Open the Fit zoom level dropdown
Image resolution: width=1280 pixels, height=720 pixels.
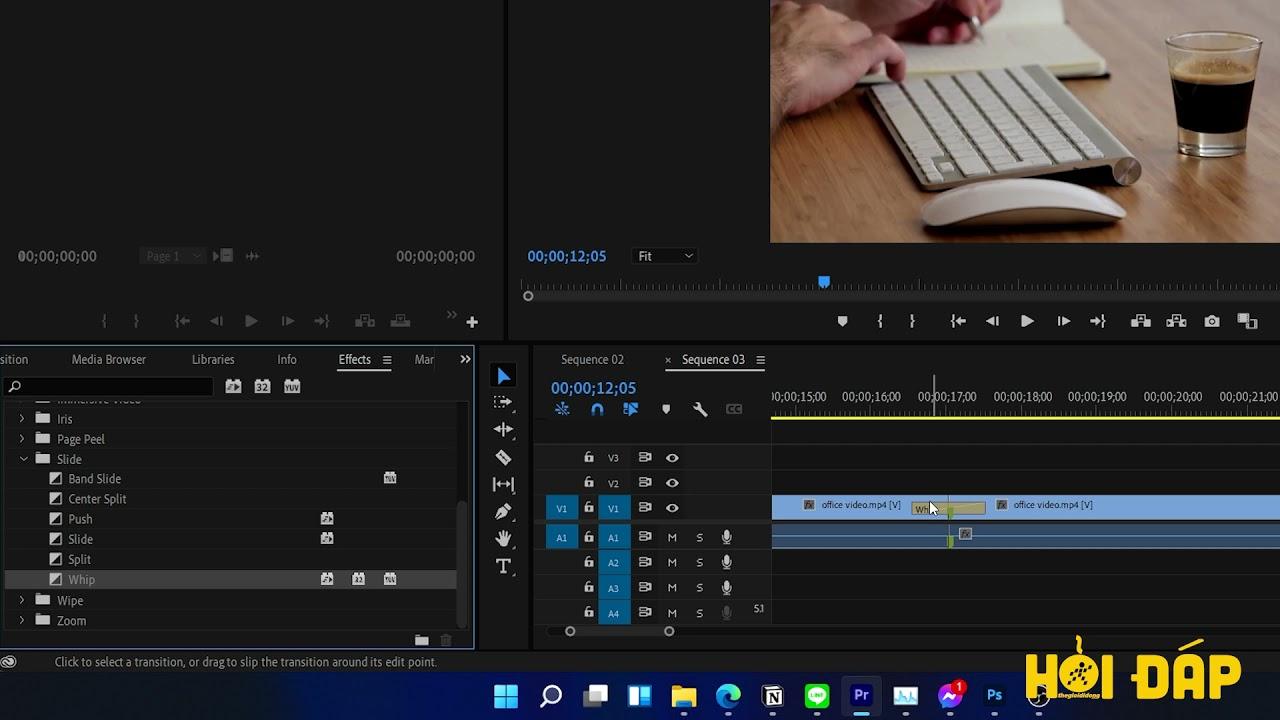click(665, 256)
